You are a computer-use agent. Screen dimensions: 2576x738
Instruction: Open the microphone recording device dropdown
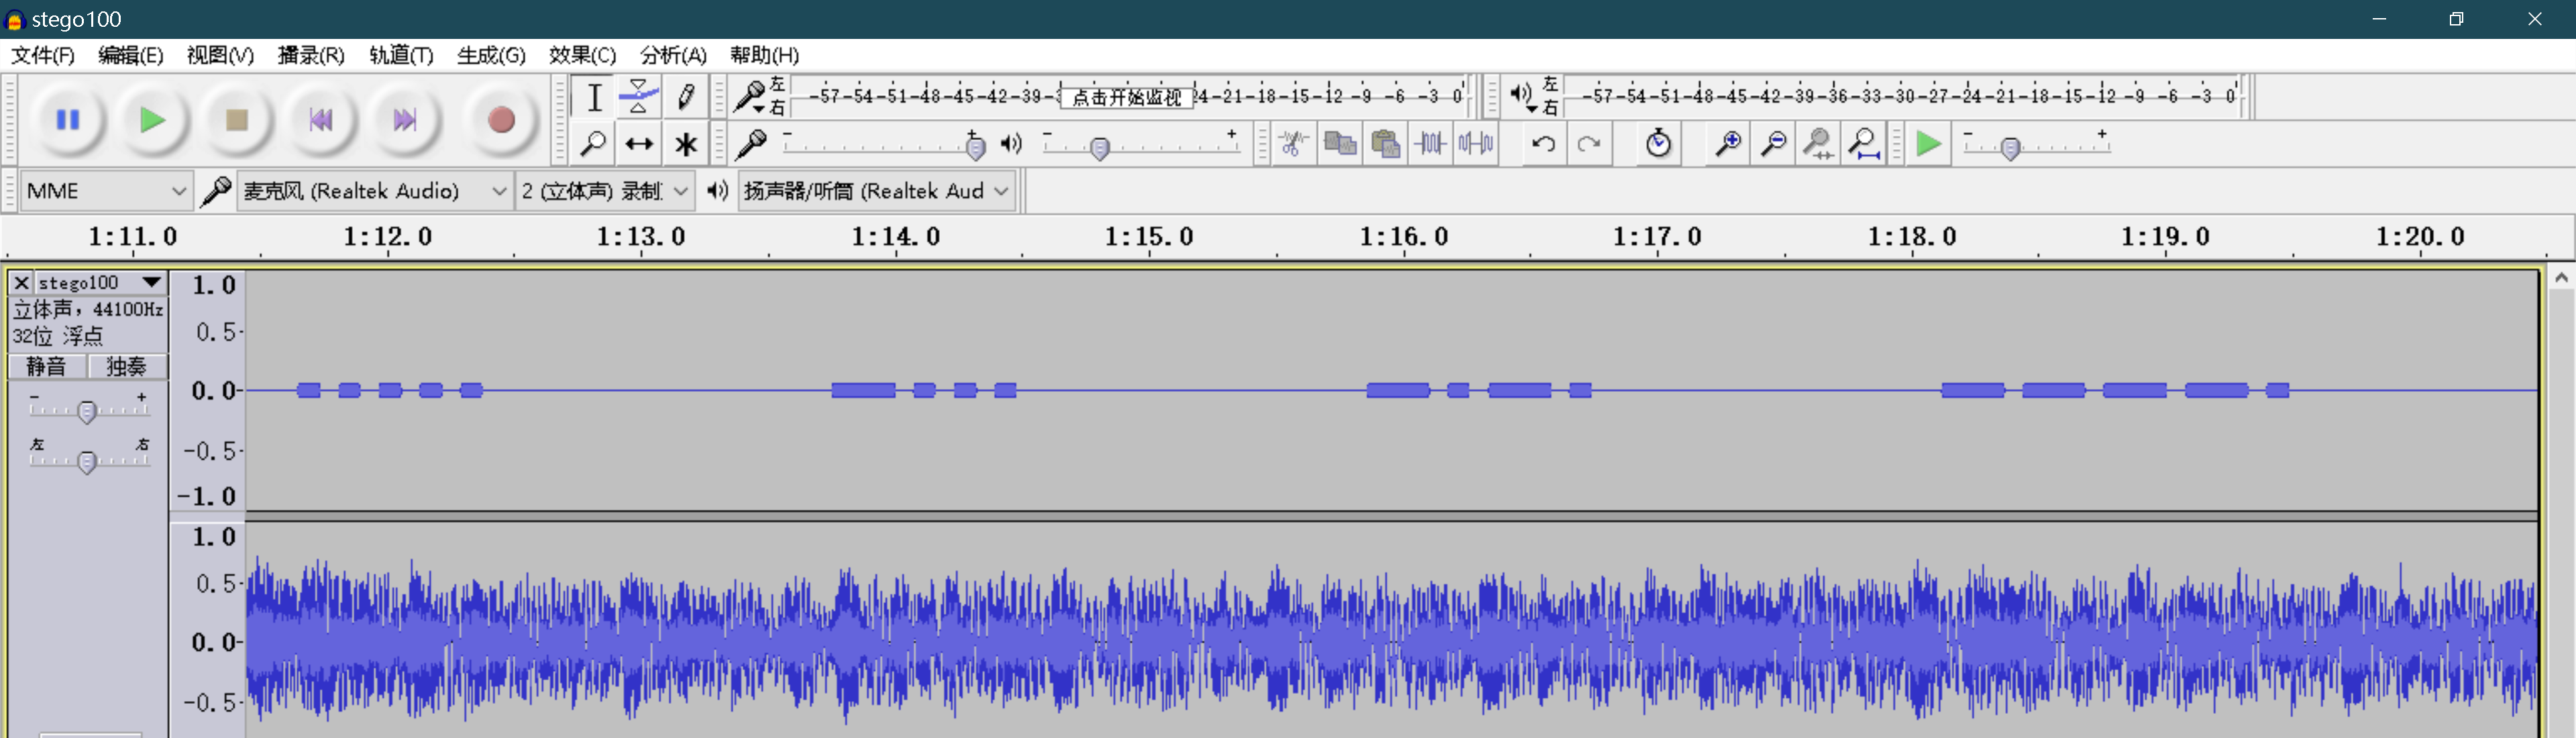tap(374, 191)
